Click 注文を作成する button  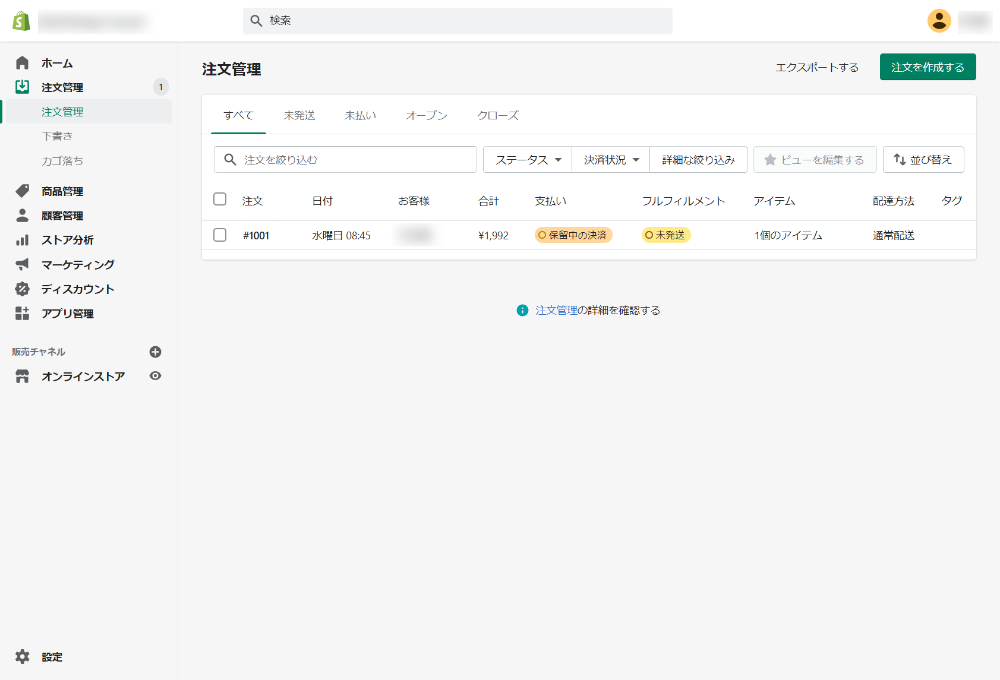(927, 67)
